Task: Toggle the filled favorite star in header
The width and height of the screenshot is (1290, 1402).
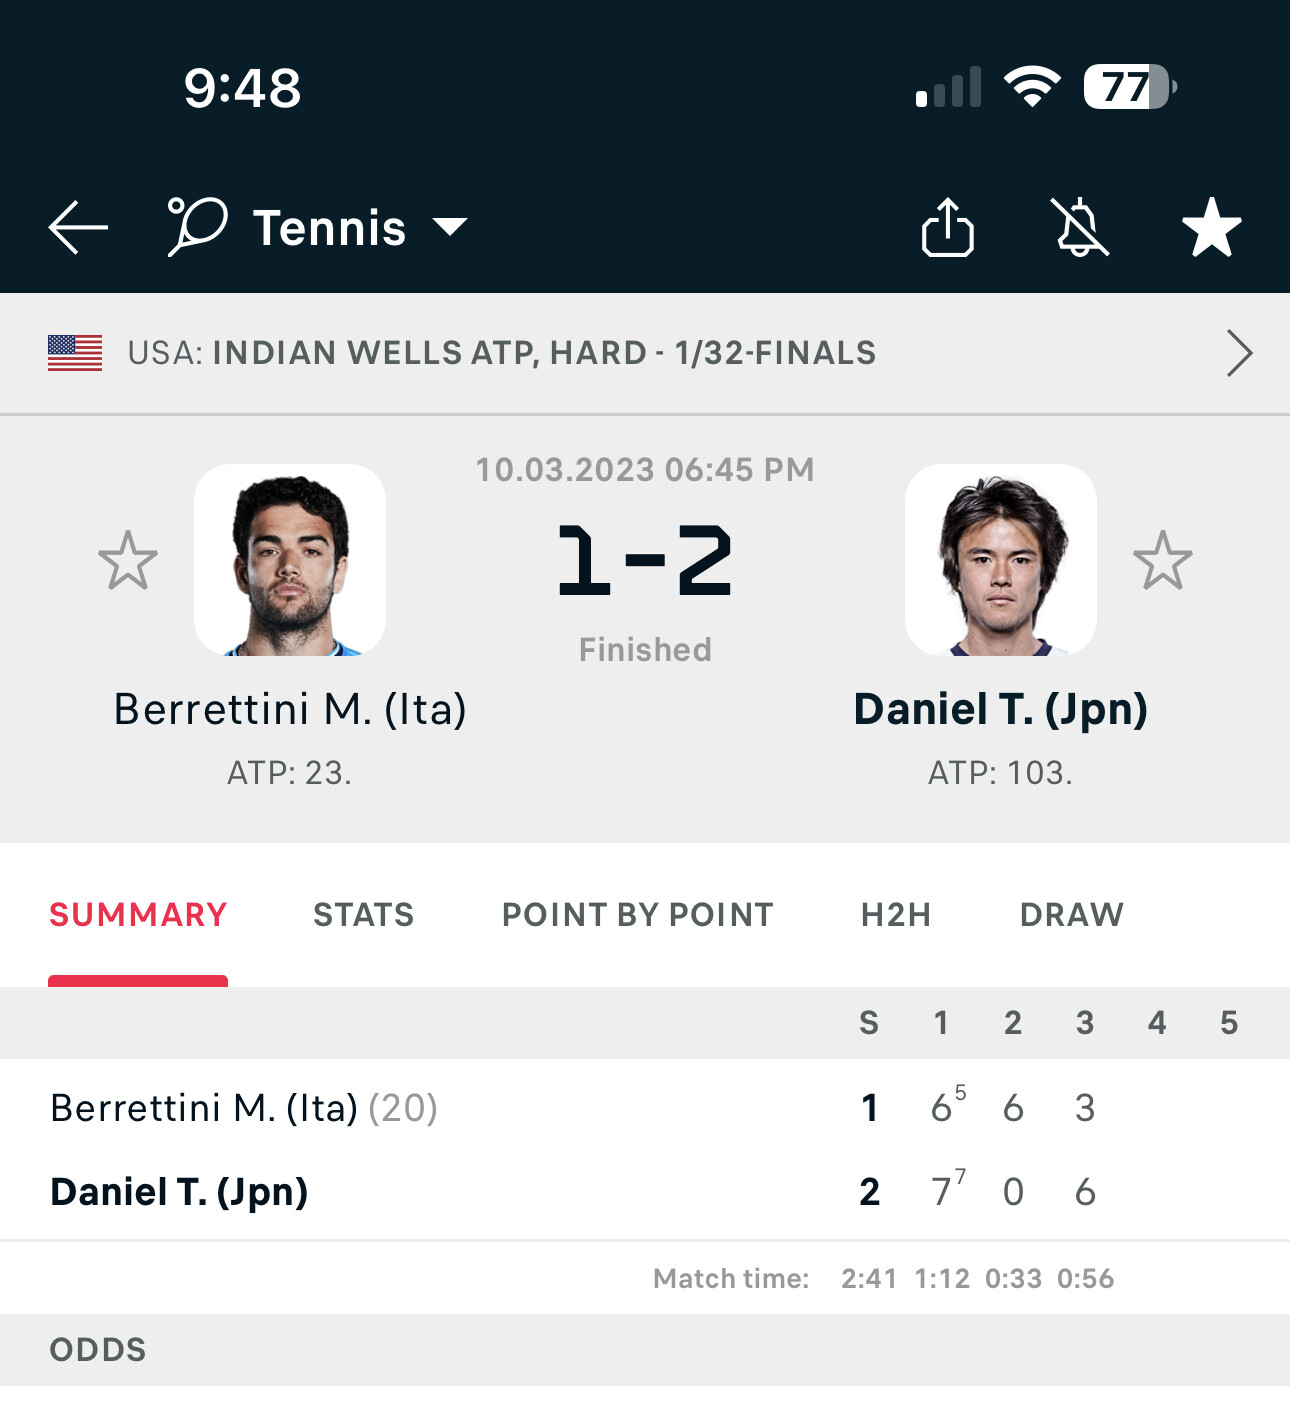Action: point(1211,227)
